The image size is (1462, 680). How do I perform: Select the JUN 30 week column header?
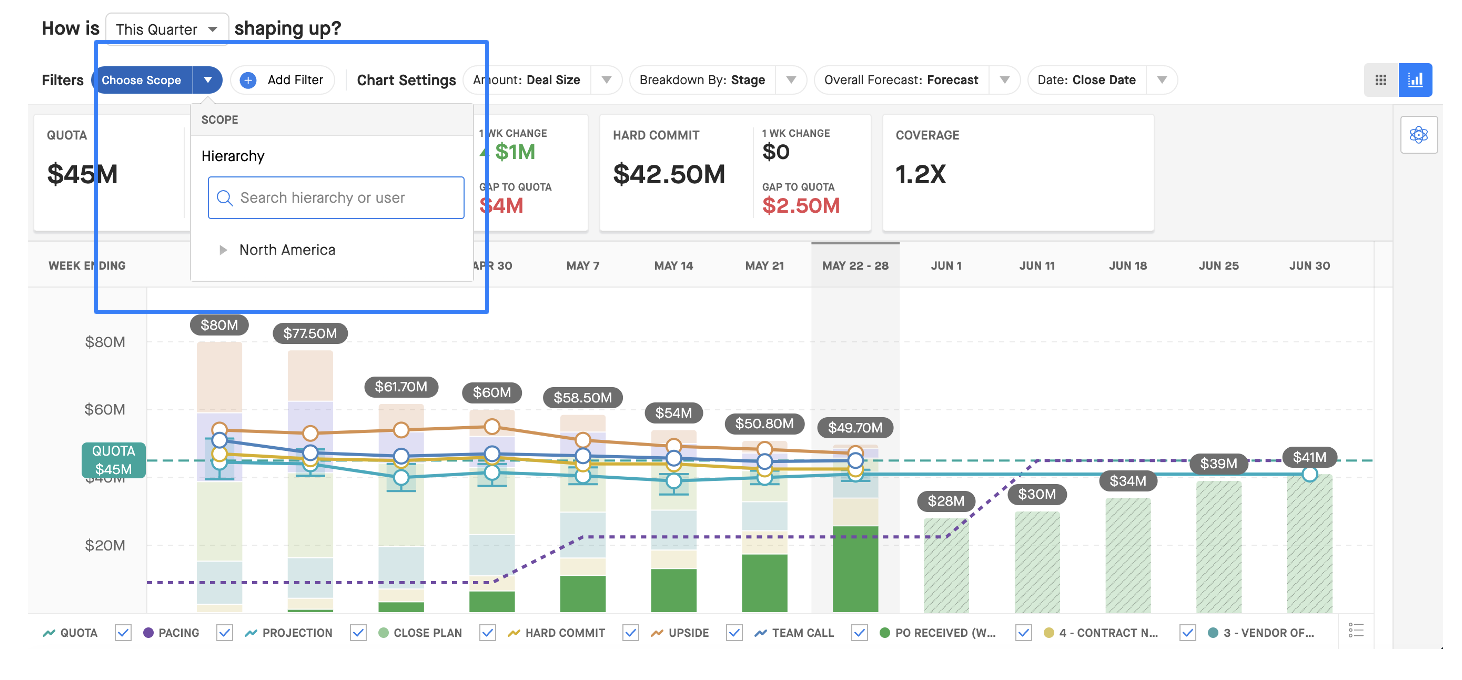1310,266
